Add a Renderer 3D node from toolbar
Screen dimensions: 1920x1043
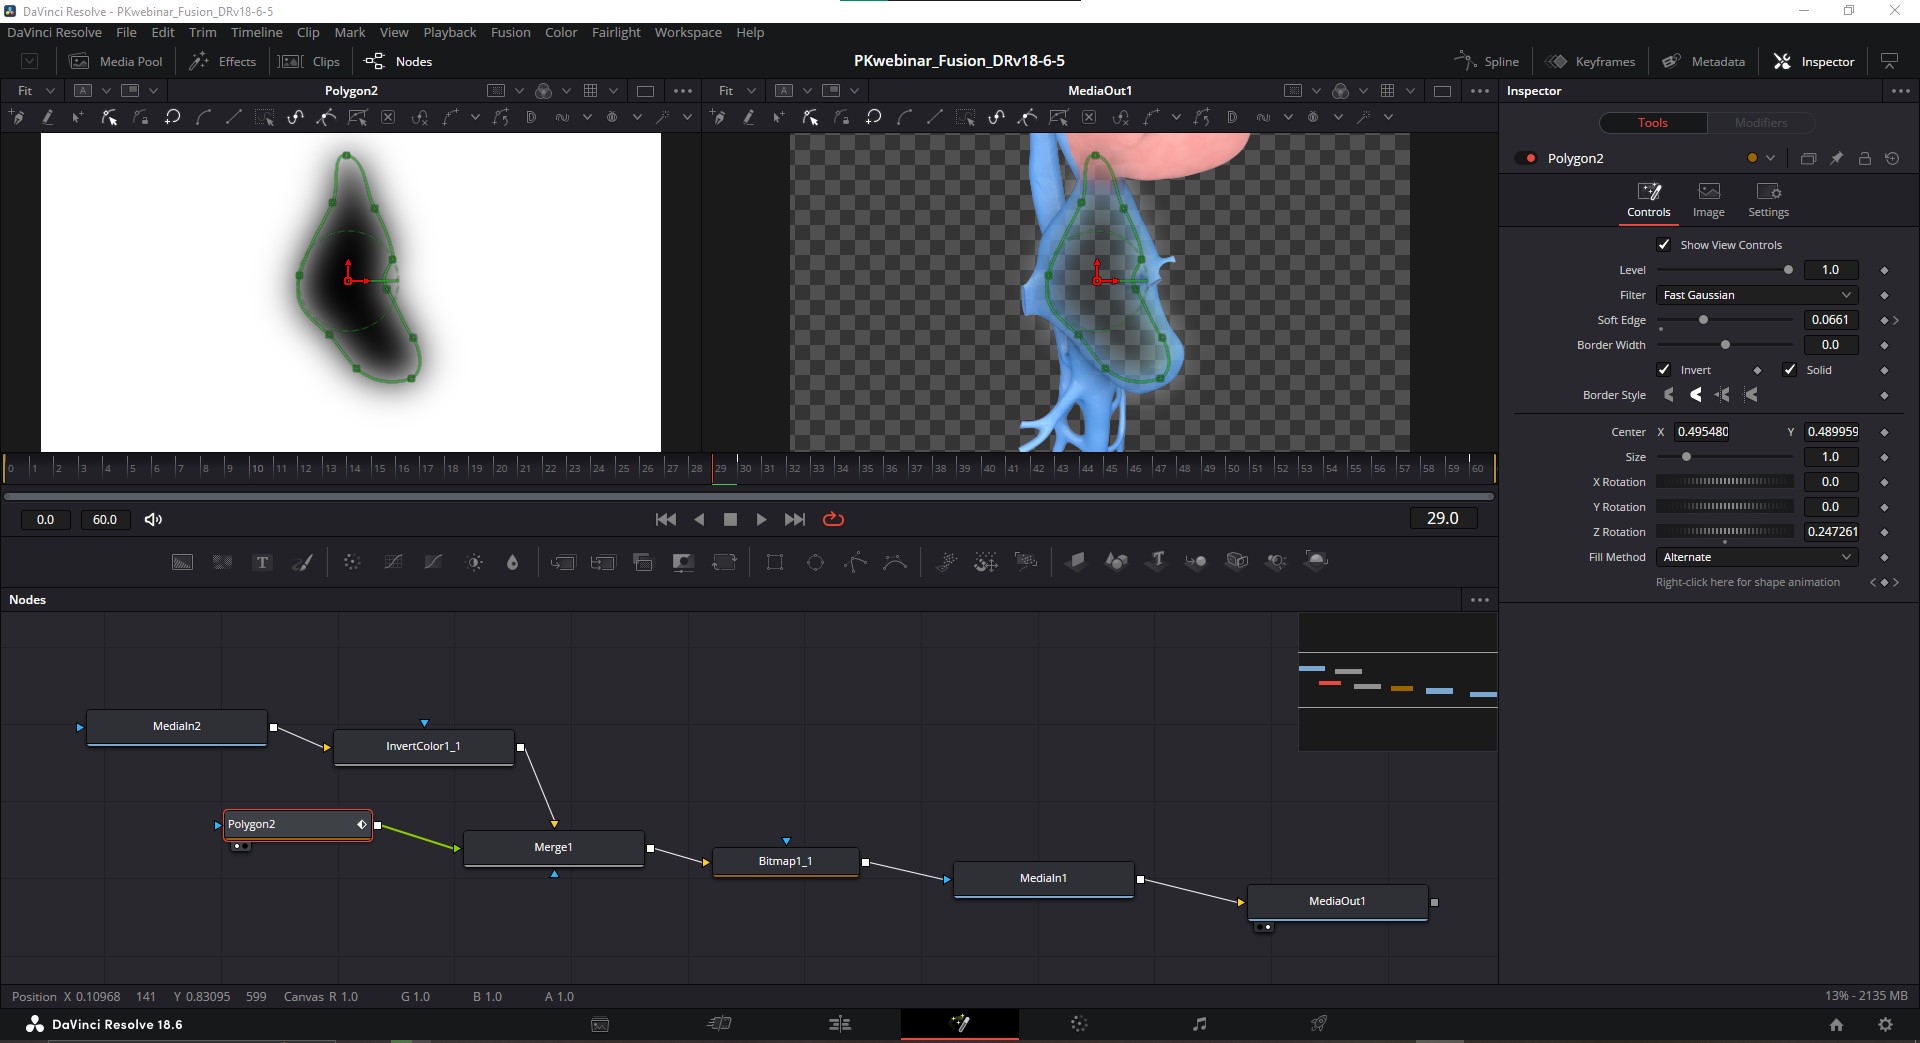pos(1316,561)
